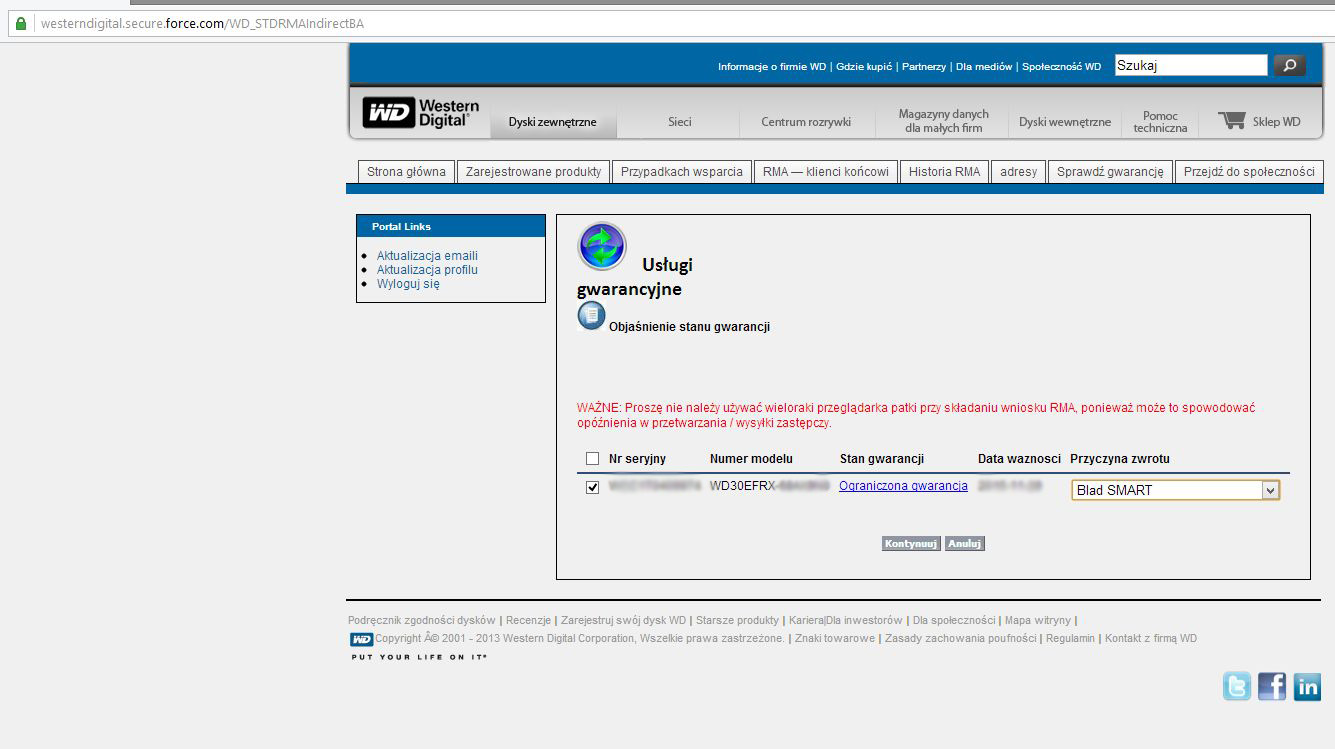Switch to the Przejdź do społeczności tab
1335x749 pixels.
(1249, 172)
